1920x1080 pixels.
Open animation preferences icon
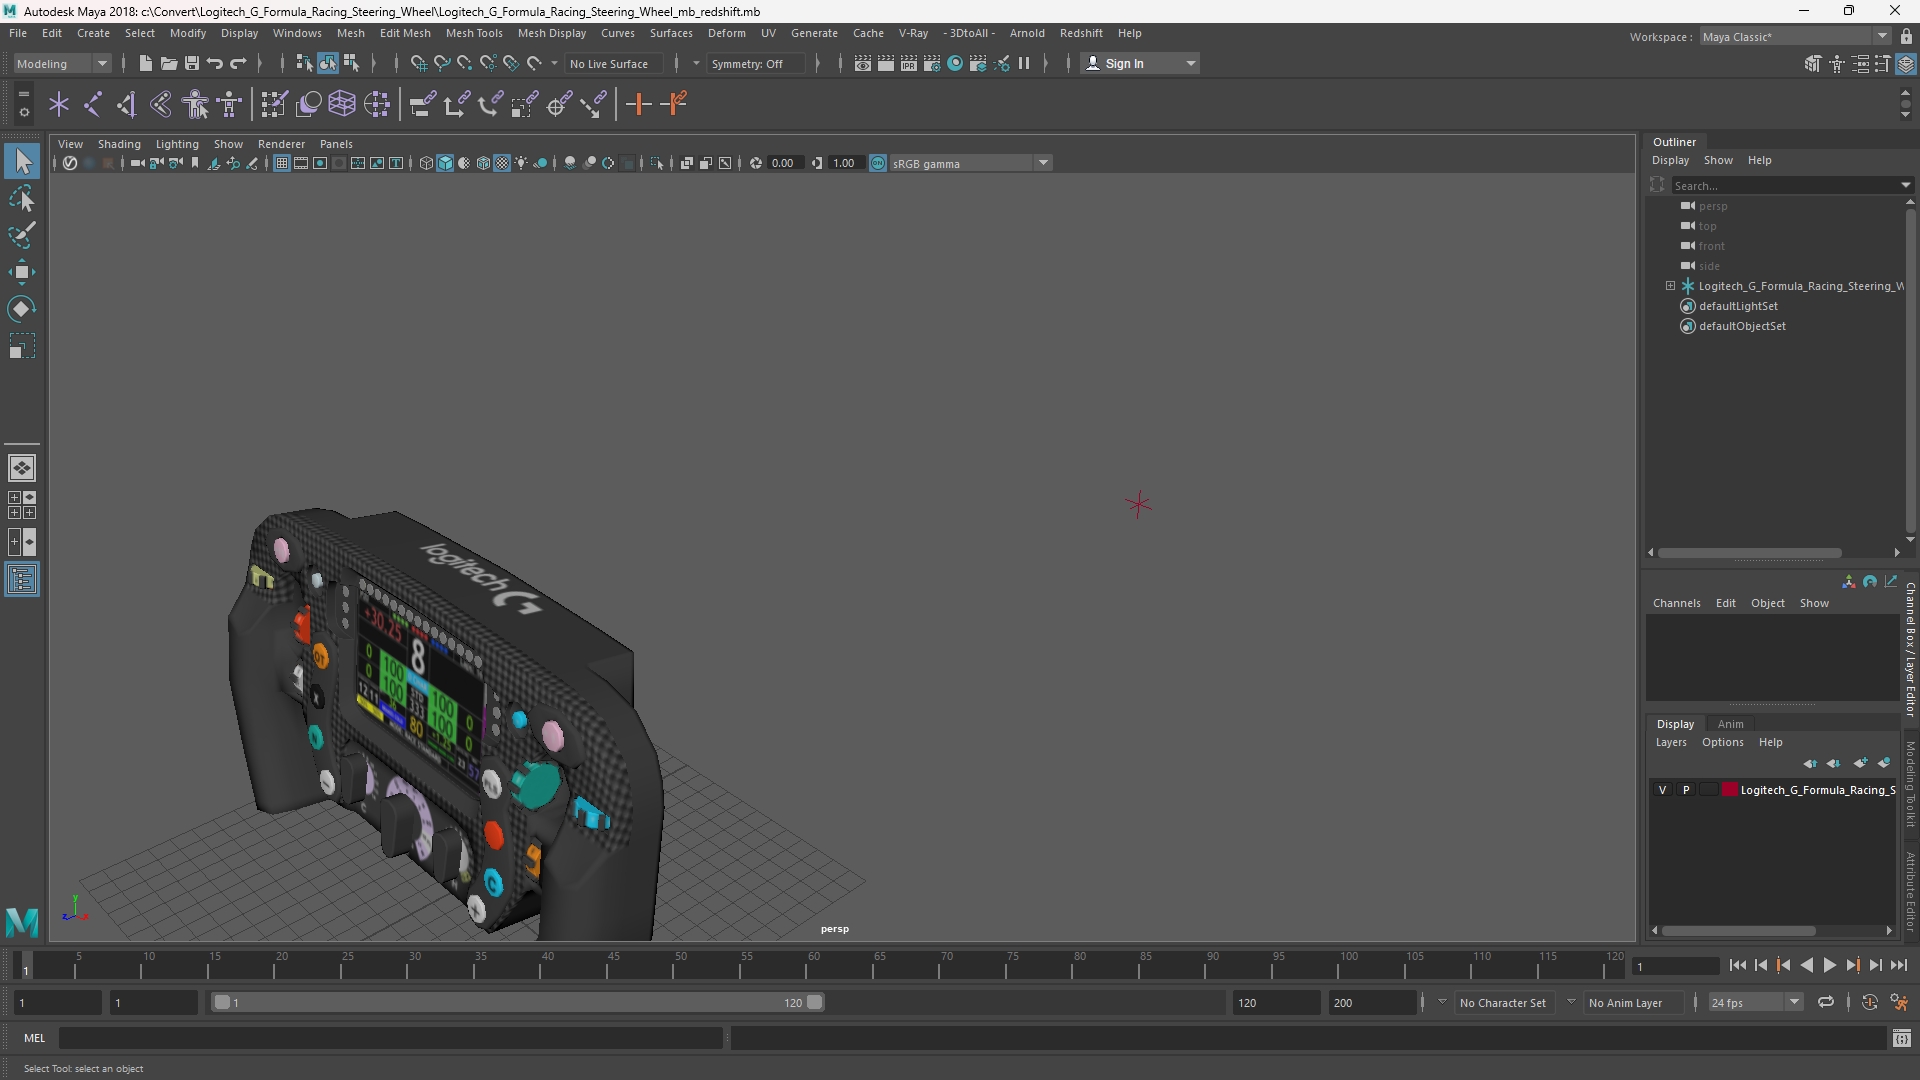(1899, 1002)
